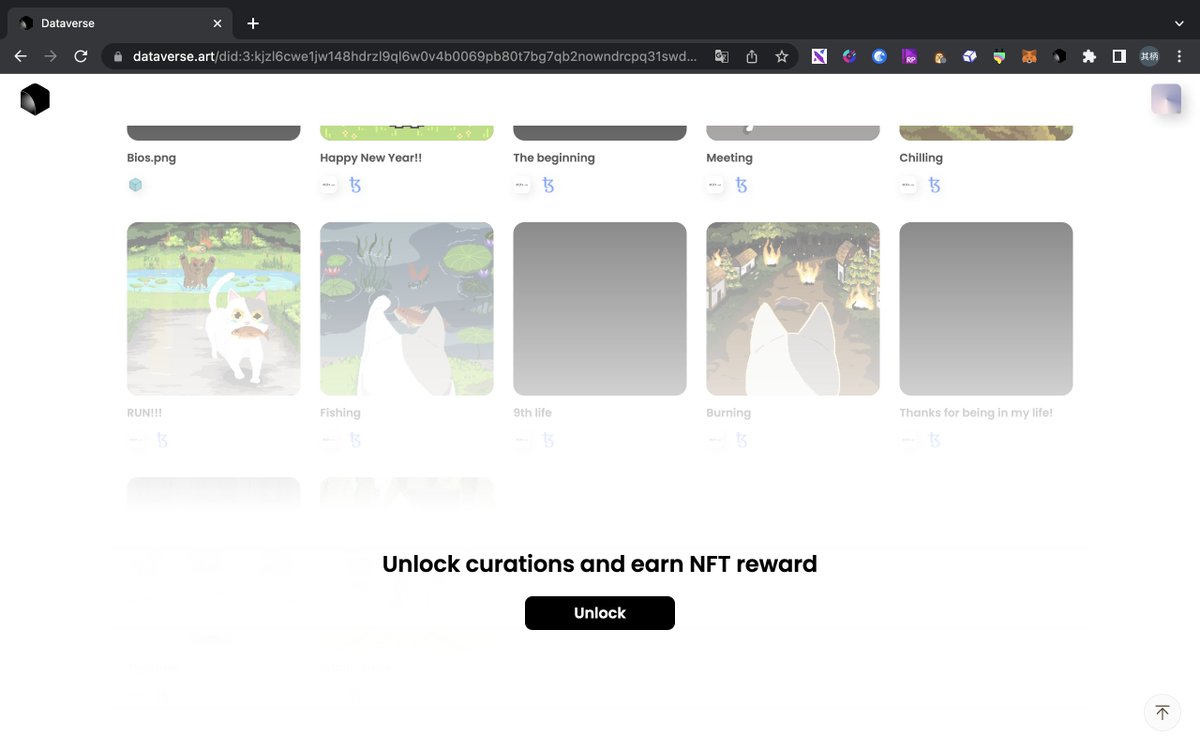
Task: Open the RUN!!! artwork thumbnail
Action: [213, 308]
